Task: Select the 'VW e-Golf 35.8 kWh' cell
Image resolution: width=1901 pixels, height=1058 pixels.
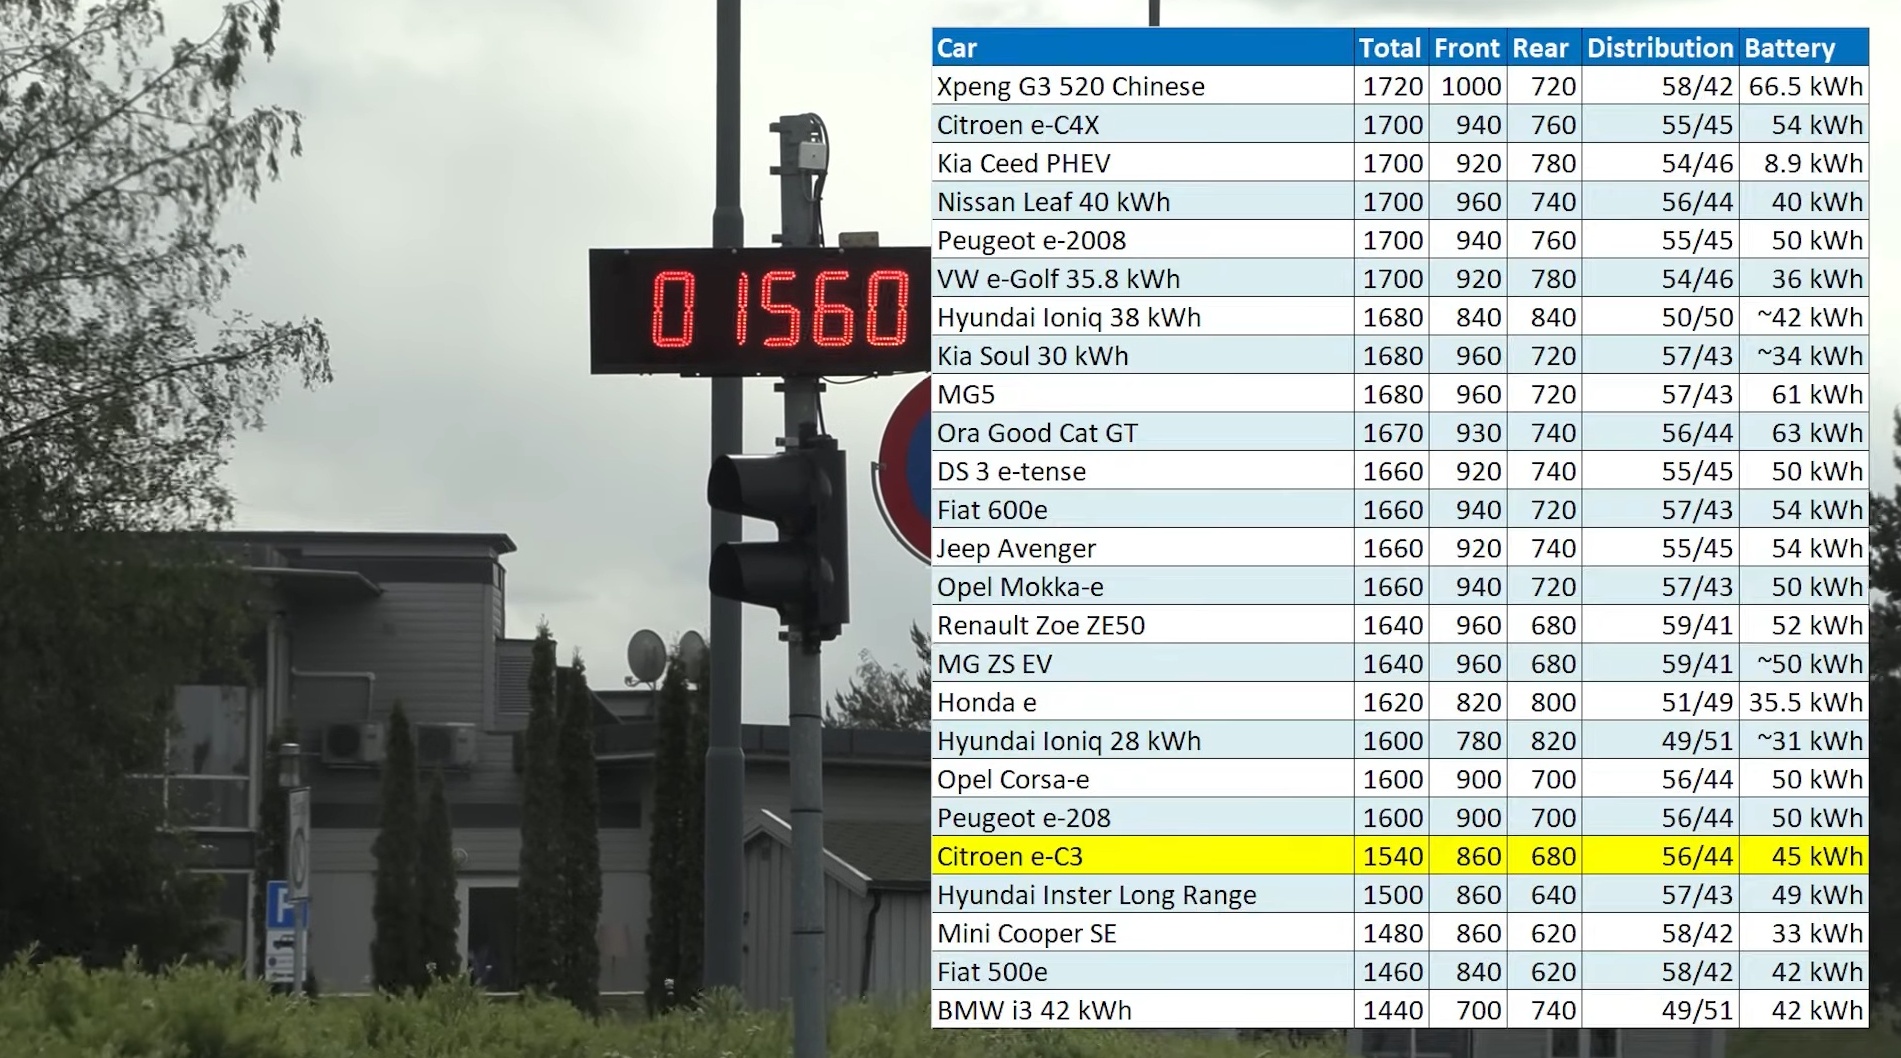Action: pyautogui.click(x=1143, y=279)
